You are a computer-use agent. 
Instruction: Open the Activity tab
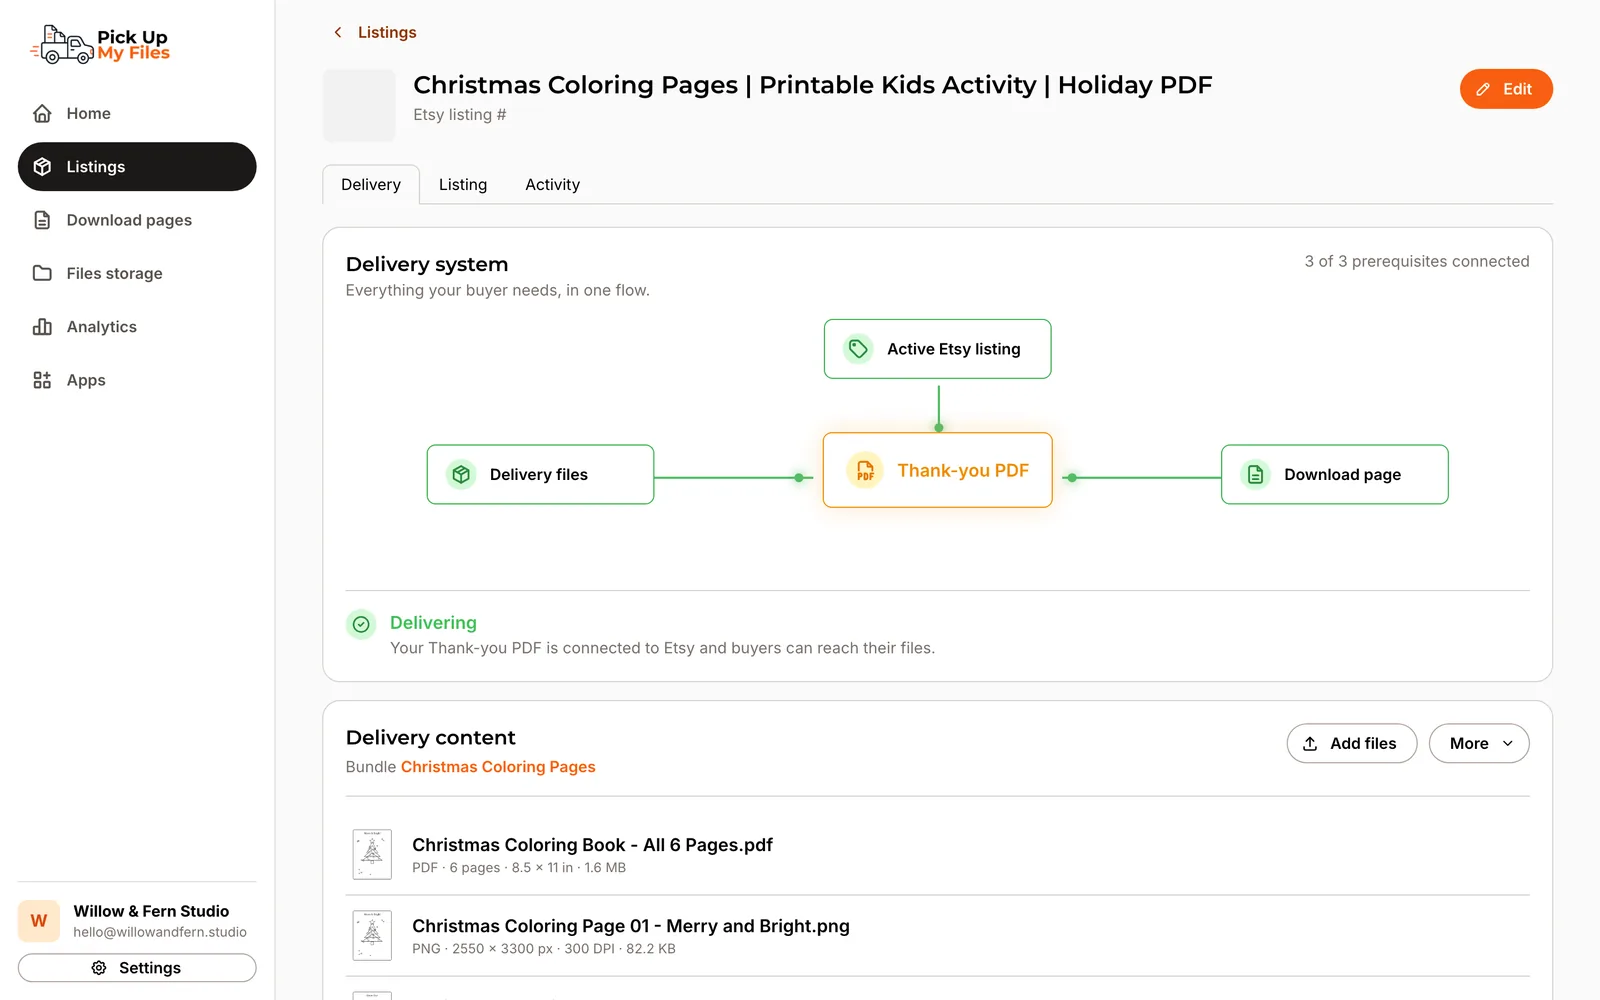(x=552, y=184)
